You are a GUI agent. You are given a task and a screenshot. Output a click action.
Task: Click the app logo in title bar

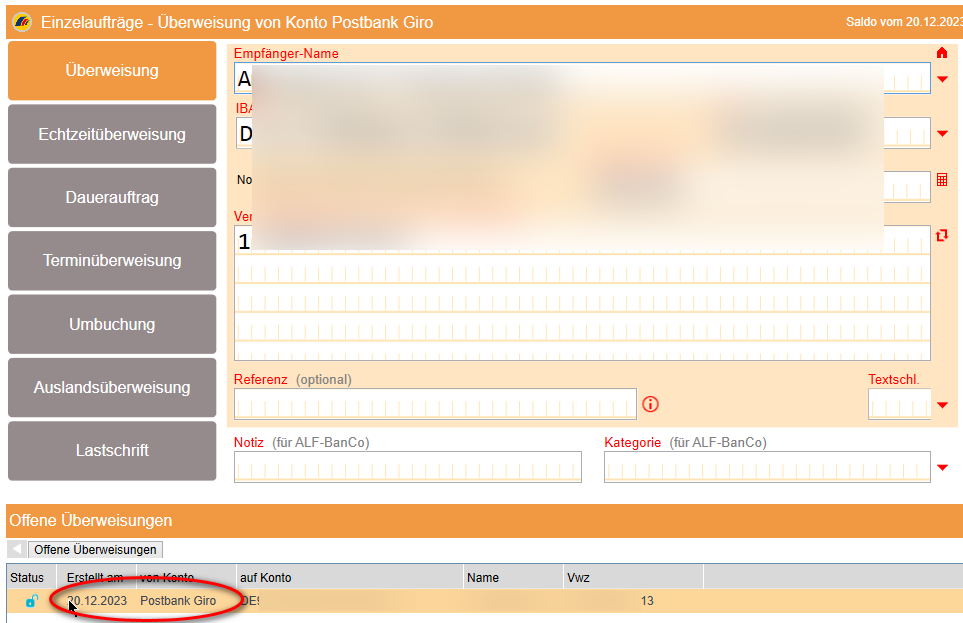pos(21,21)
